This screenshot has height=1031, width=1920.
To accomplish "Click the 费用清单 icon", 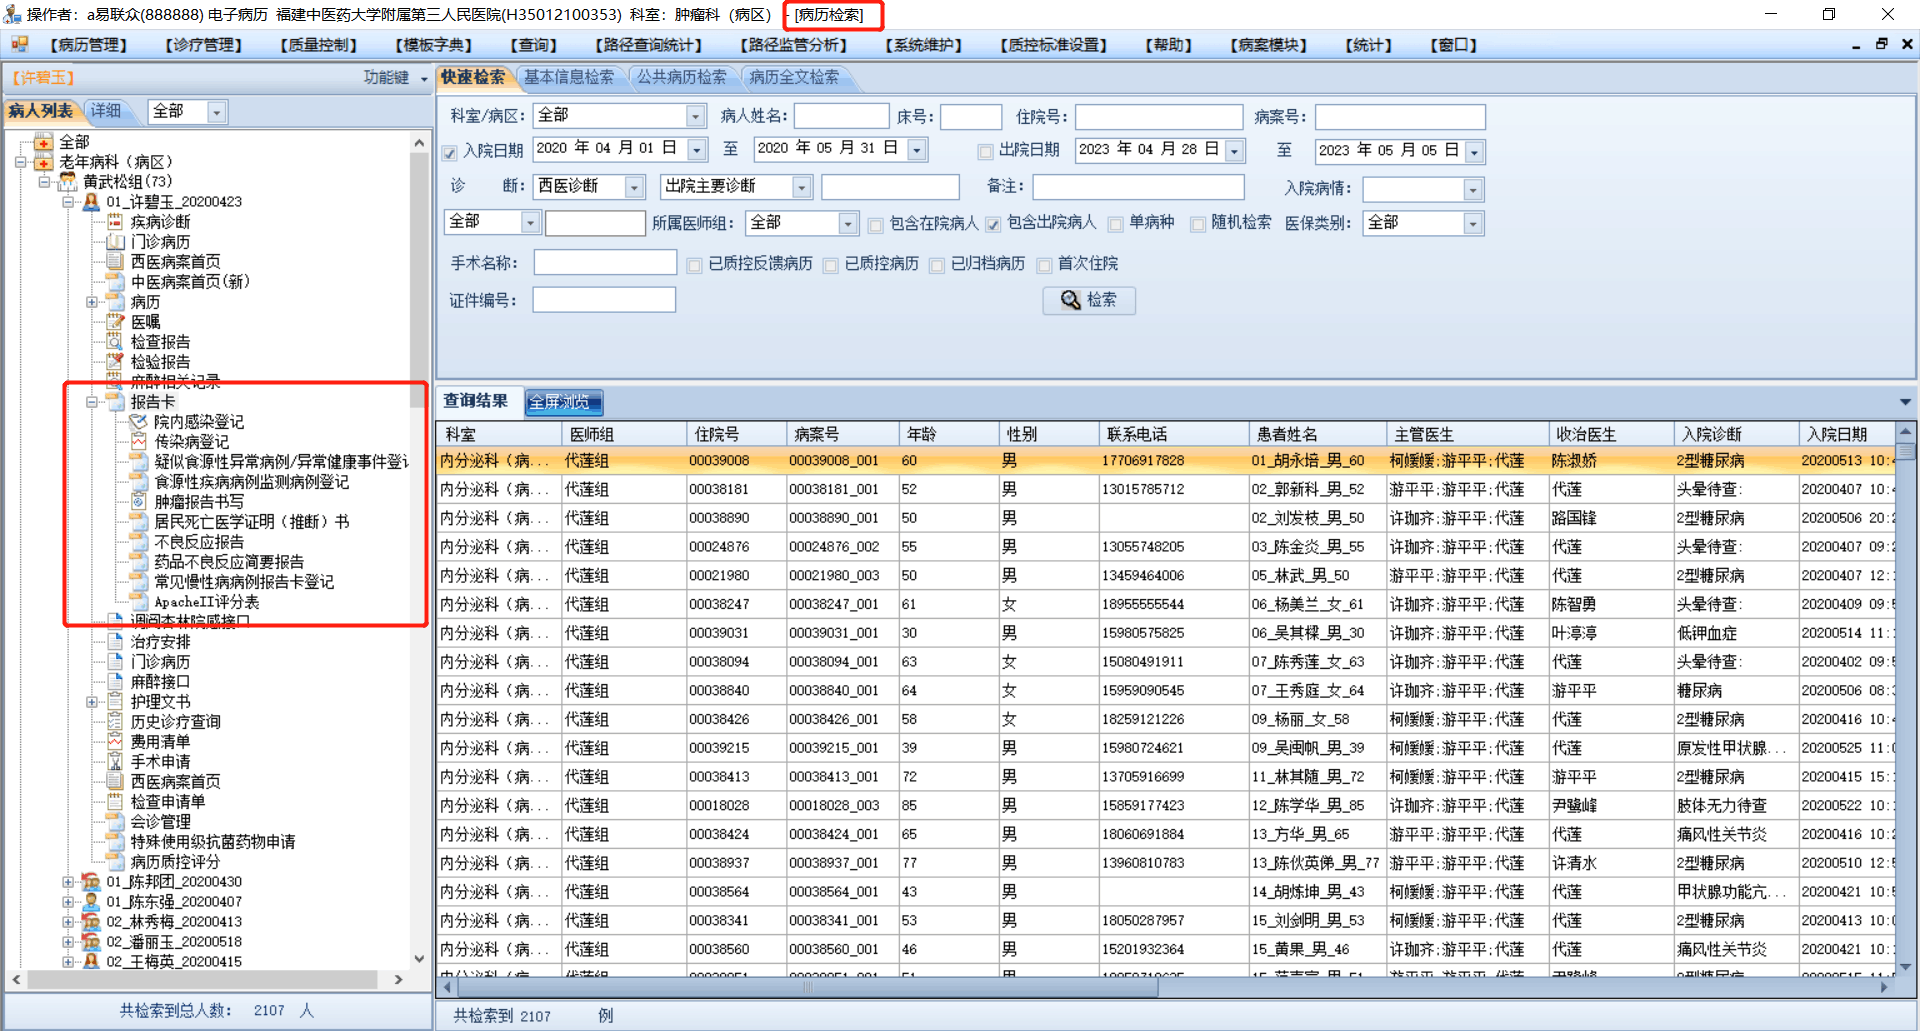I will [115, 742].
